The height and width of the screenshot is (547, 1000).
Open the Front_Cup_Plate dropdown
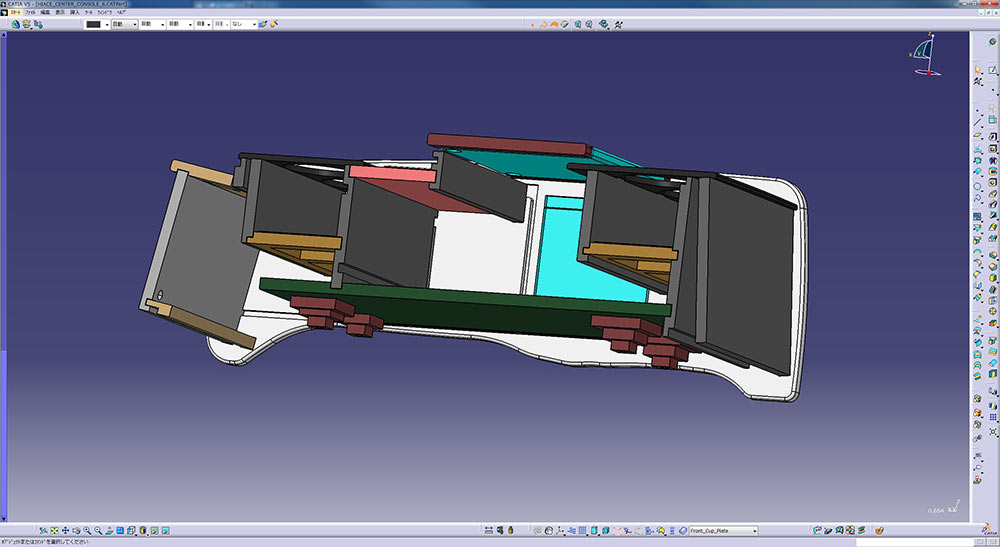click(x=753, y=531)
